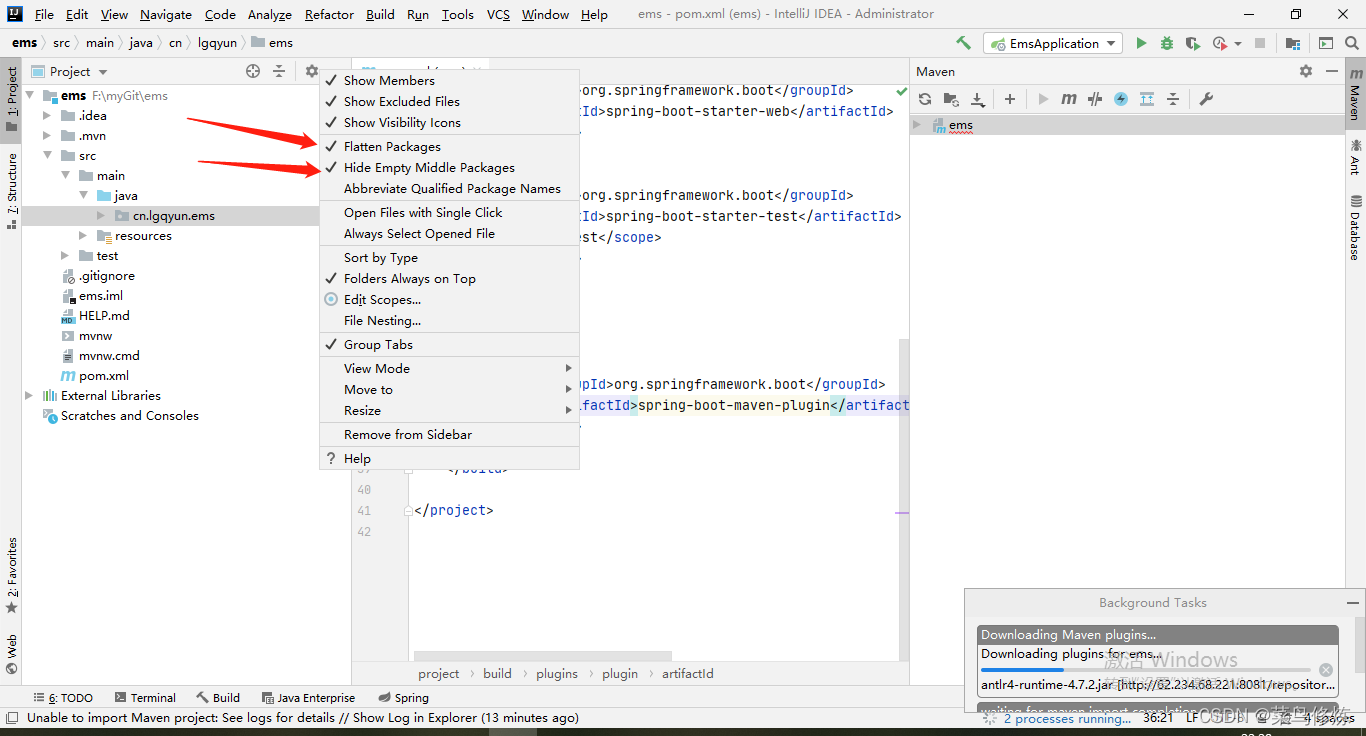Open the Navigate menu
Screen dimensions: 1366x736
coord(166,14)
